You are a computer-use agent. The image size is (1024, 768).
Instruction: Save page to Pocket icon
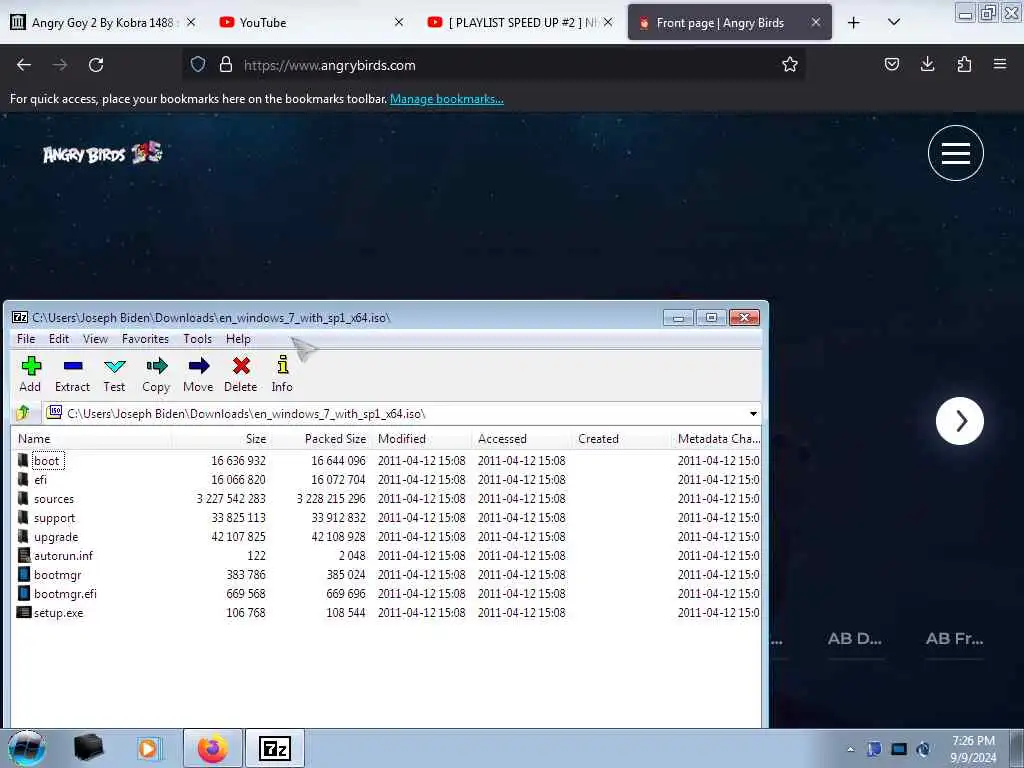coord(891,64)
